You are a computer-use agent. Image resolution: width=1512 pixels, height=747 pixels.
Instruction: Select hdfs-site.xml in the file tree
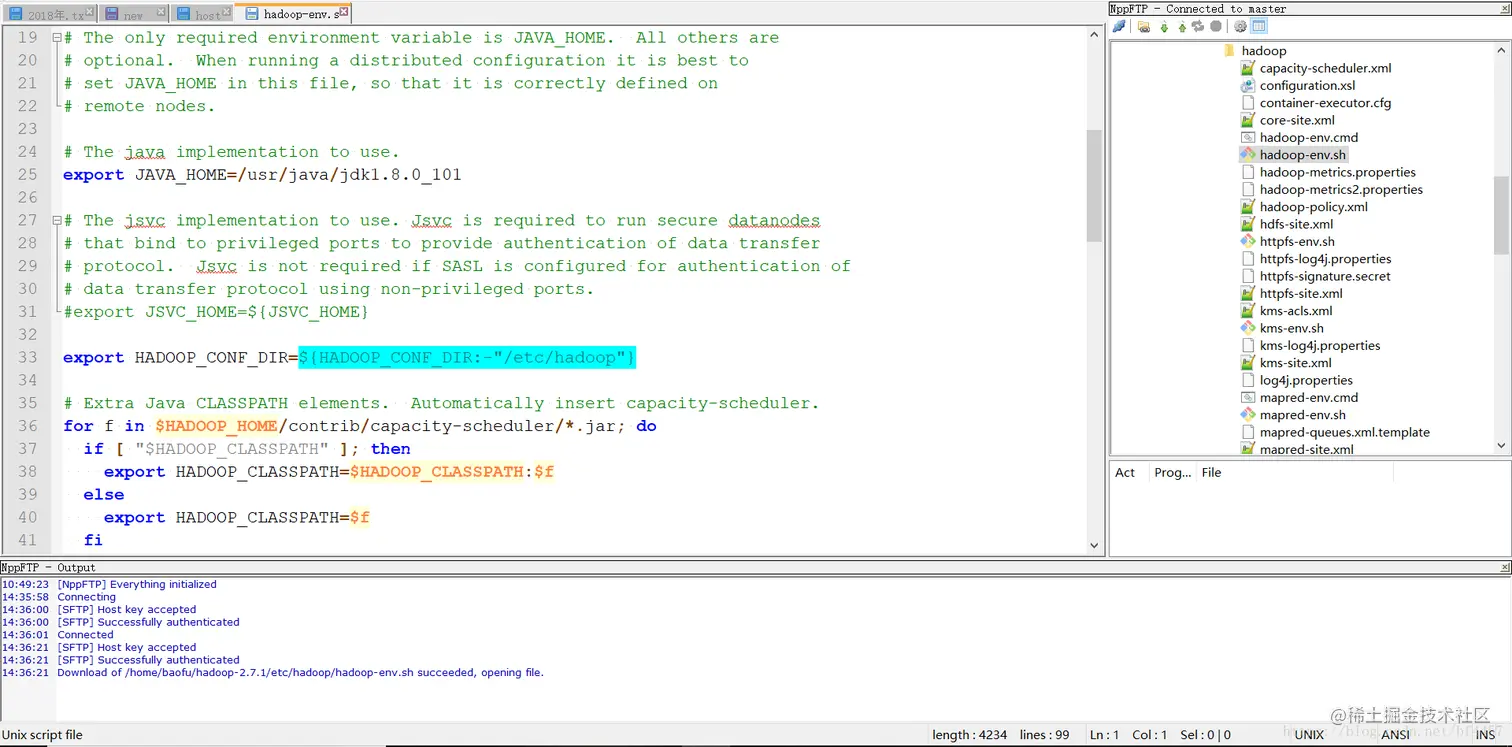tap(1296, 224)
